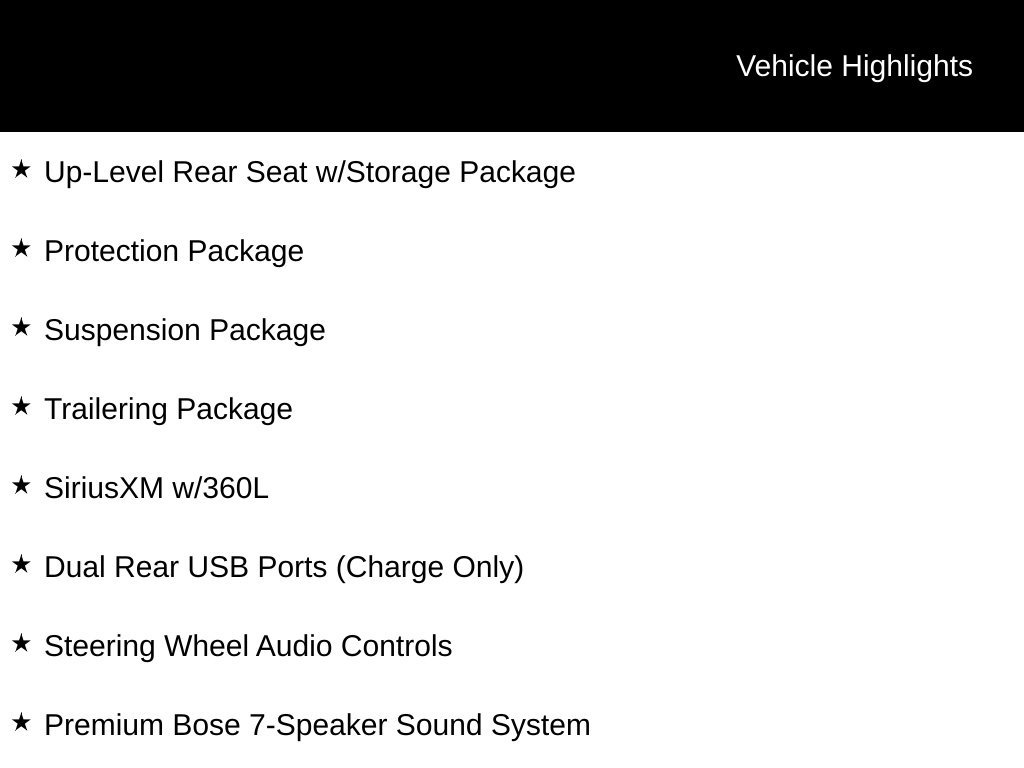
Task: Select Up-Level Rear Seat w/Storage Package text
Action: 310,173
